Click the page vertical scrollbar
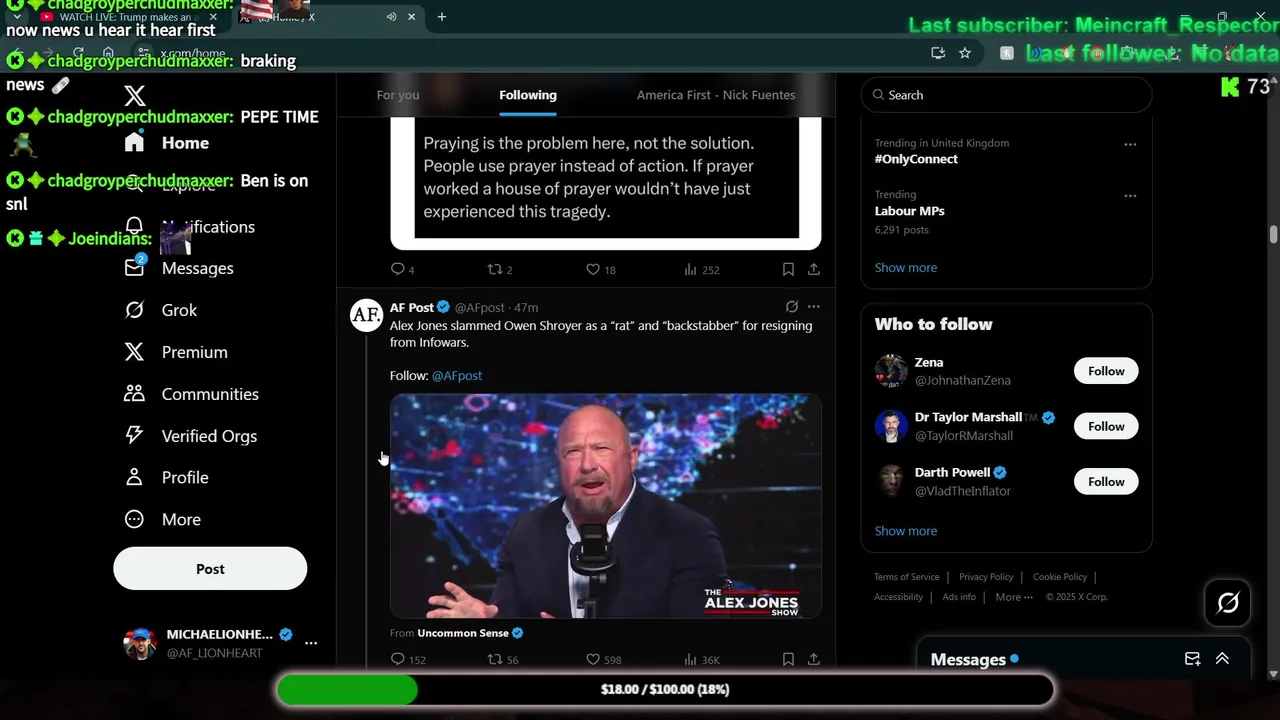The height and width of the screenshot is (720, 1280). pos(1273,235)
